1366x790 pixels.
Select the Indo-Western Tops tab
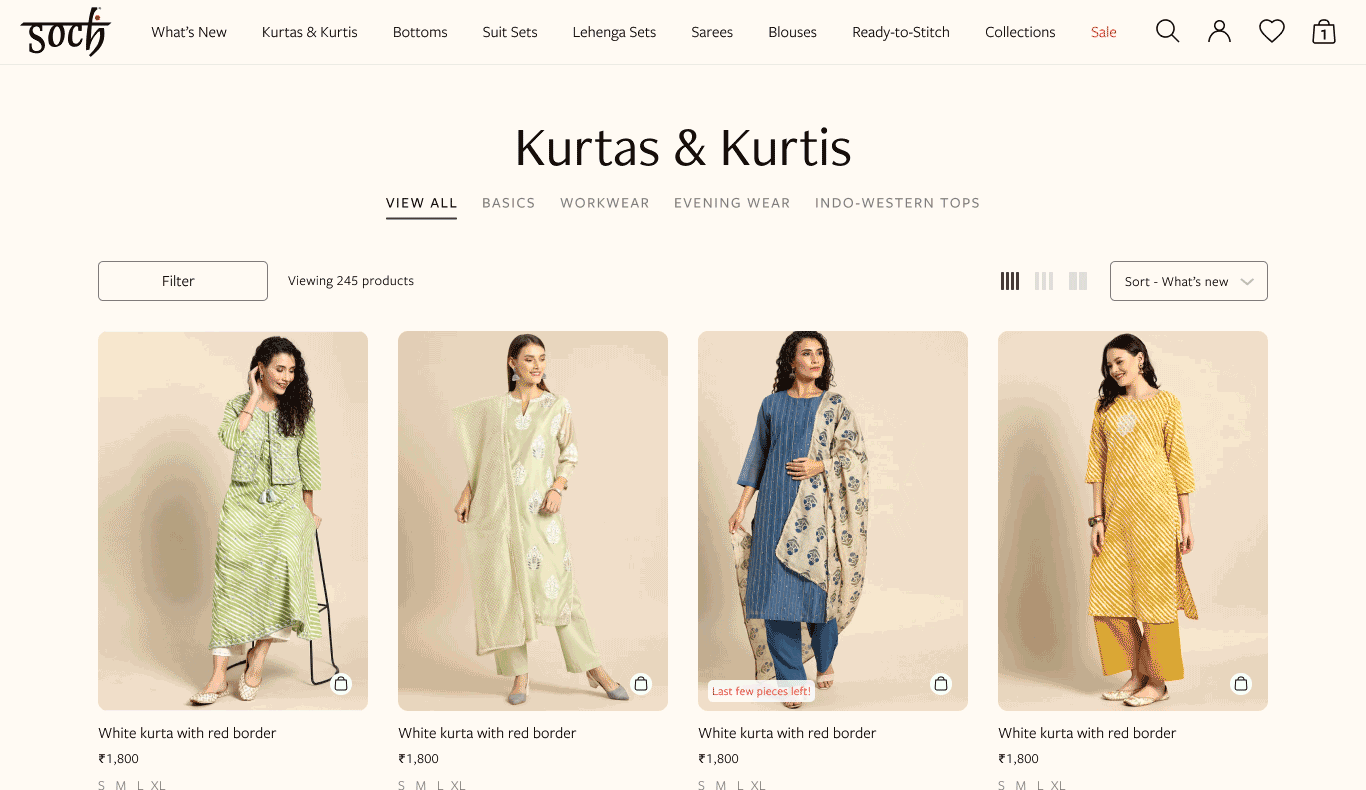(x=897, y=203)
